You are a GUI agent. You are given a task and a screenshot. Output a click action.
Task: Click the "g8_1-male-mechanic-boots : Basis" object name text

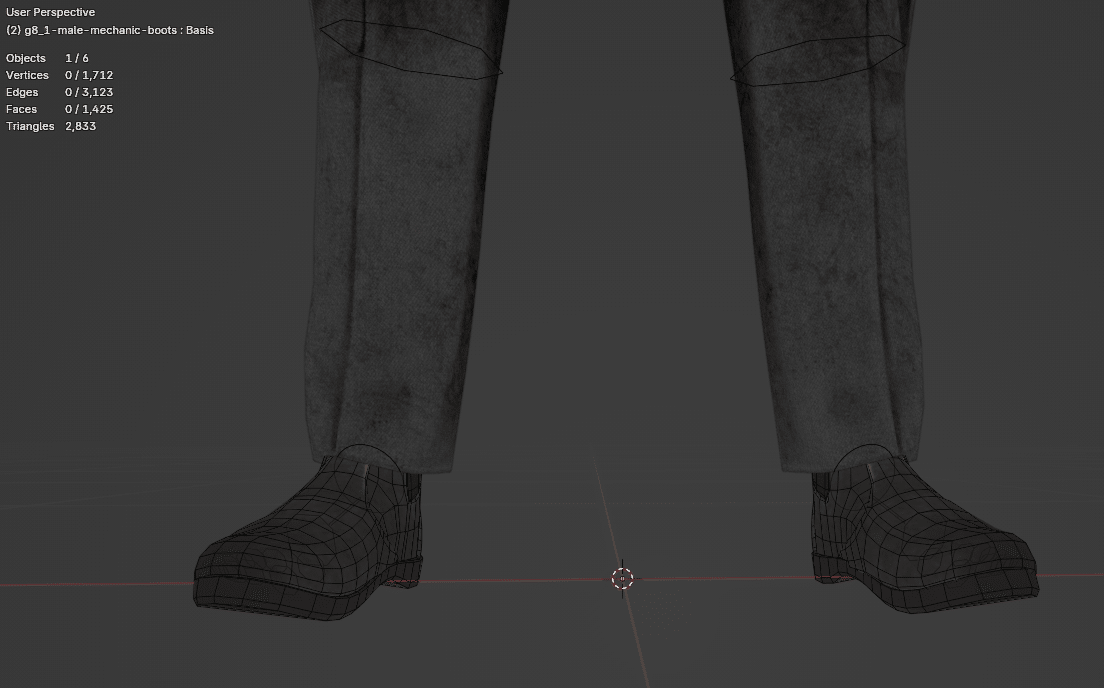pyautogui.click(x=119, y=30)
